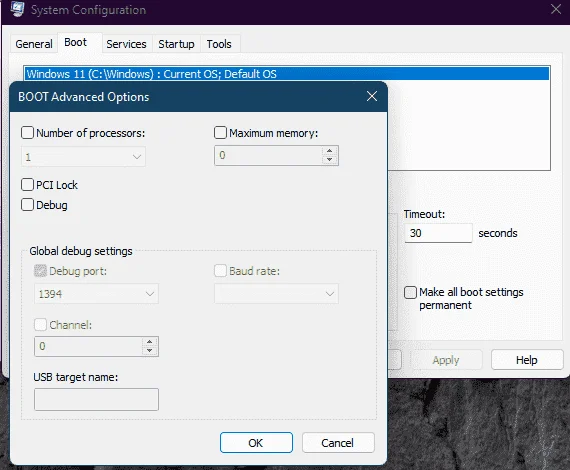Click the Maximum memory value field

coord(268,155)
